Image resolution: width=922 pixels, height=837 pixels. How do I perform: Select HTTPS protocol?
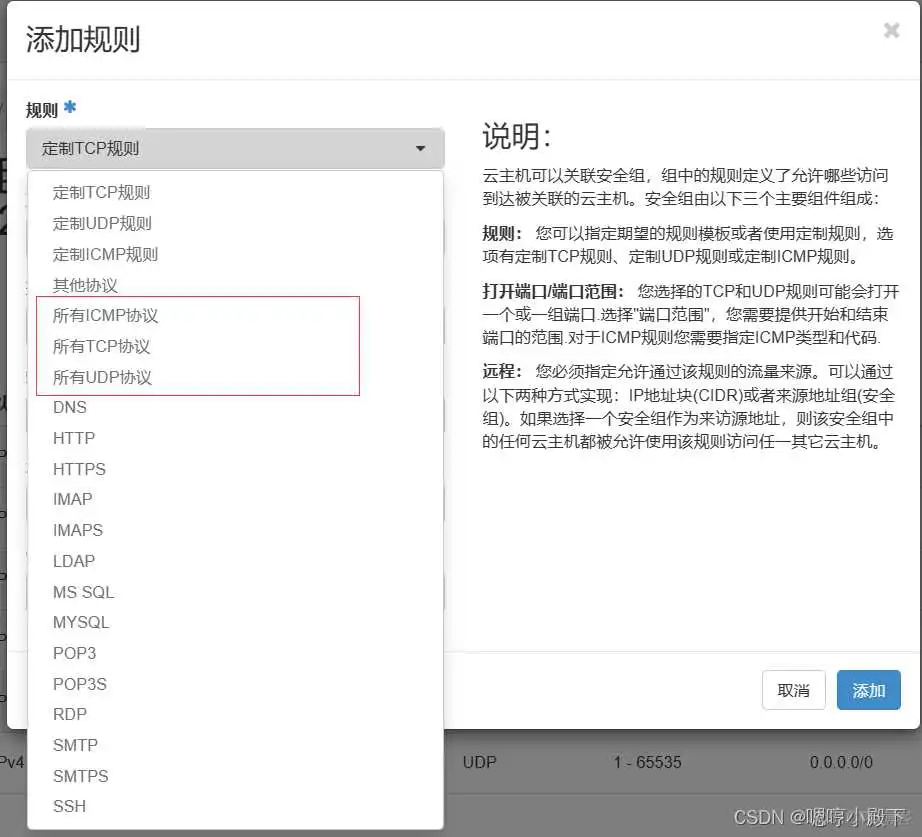tap(79, 469)
